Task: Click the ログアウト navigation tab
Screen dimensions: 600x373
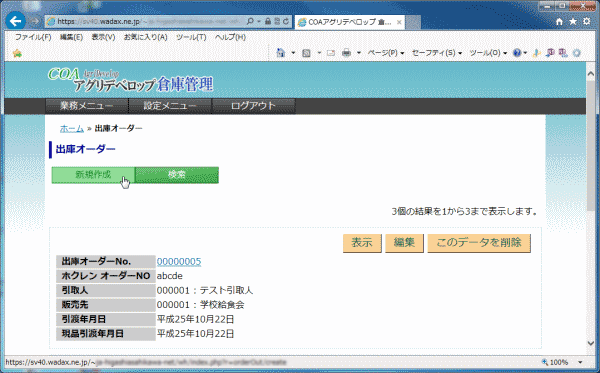Action: pyautogui.click(x=253, y=106)
